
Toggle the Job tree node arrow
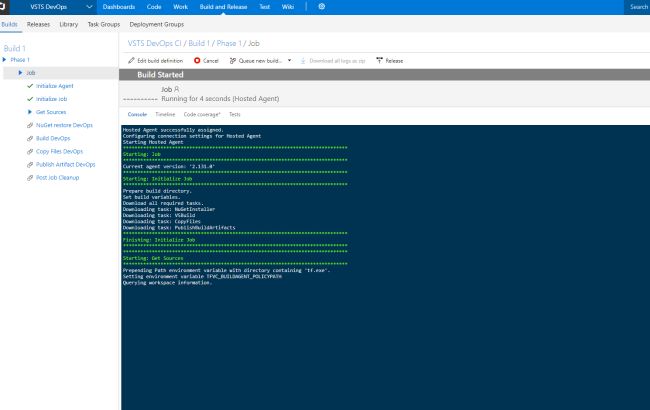(x=20, y=73)
